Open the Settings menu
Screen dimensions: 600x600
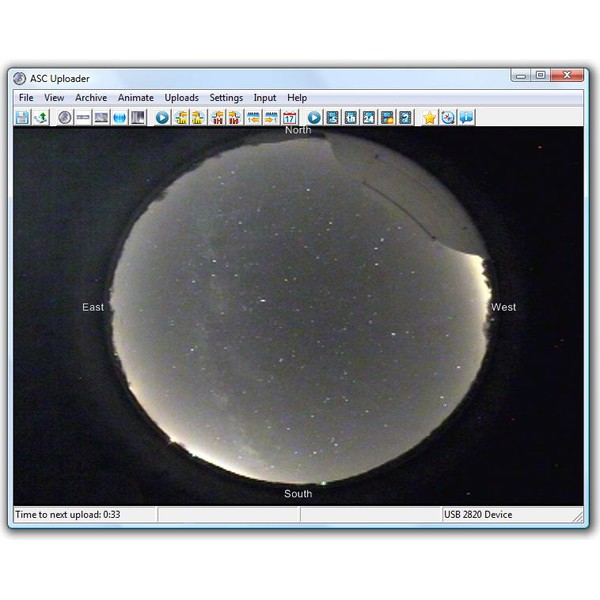click(x=226, y=98)
